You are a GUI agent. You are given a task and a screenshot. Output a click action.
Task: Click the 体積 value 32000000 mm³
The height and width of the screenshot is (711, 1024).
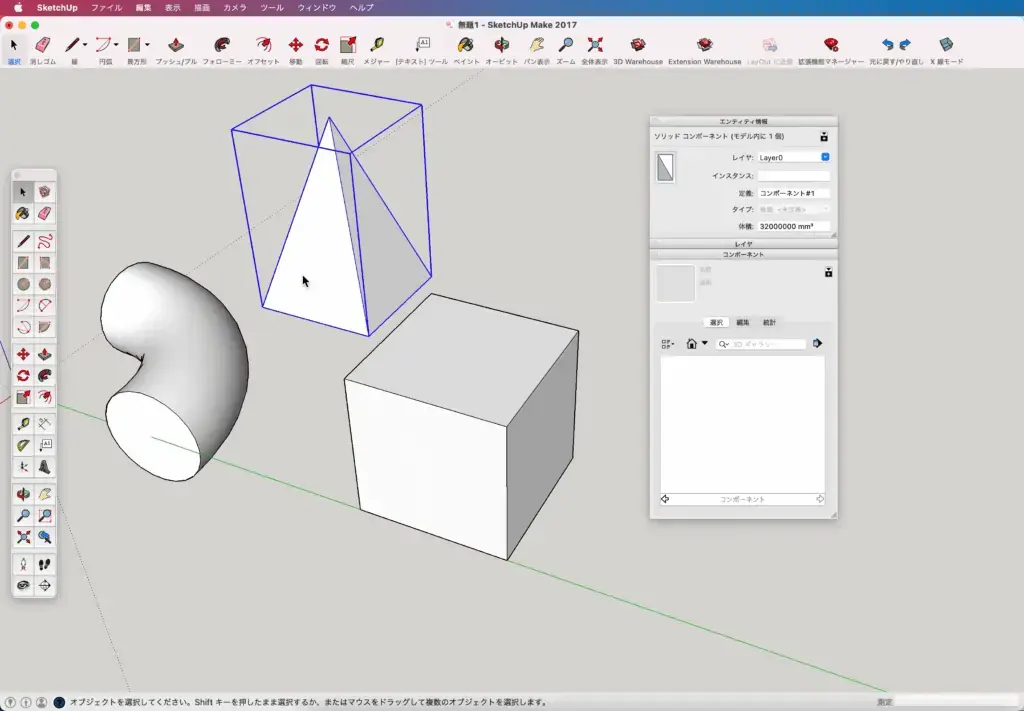793,227
